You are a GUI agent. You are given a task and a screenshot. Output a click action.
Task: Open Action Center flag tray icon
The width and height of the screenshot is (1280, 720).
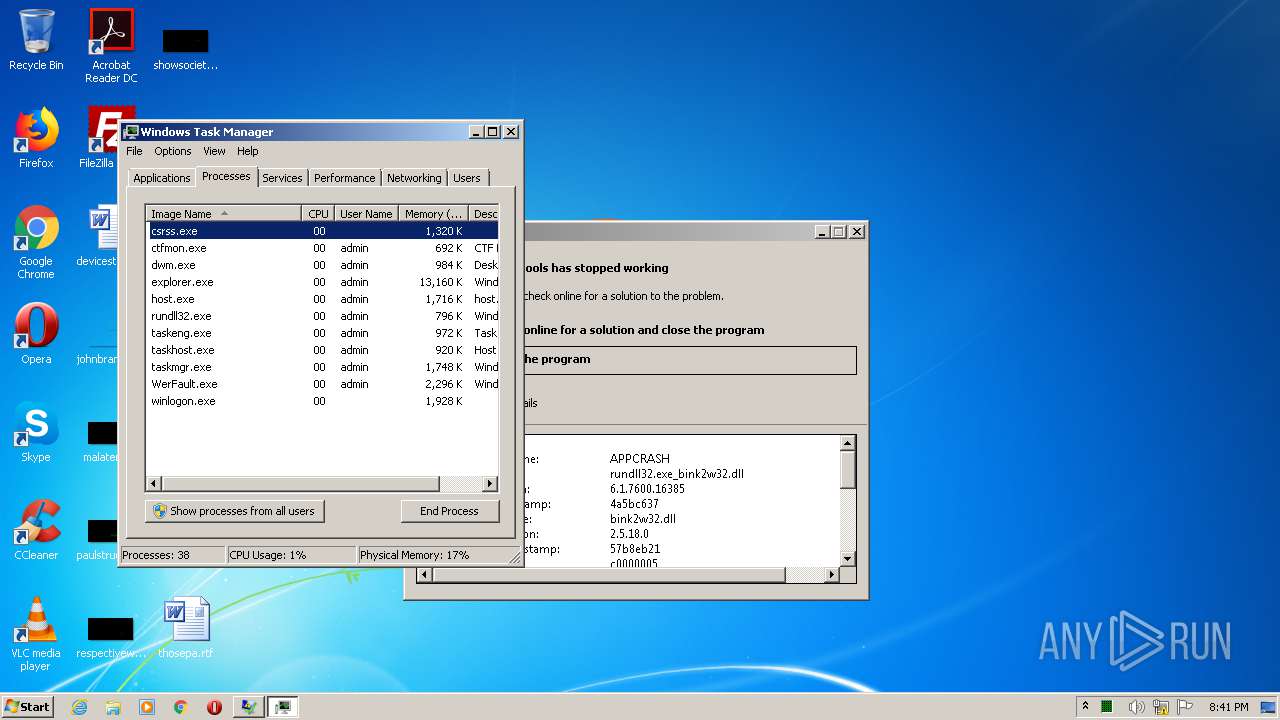coord(1184,707)
